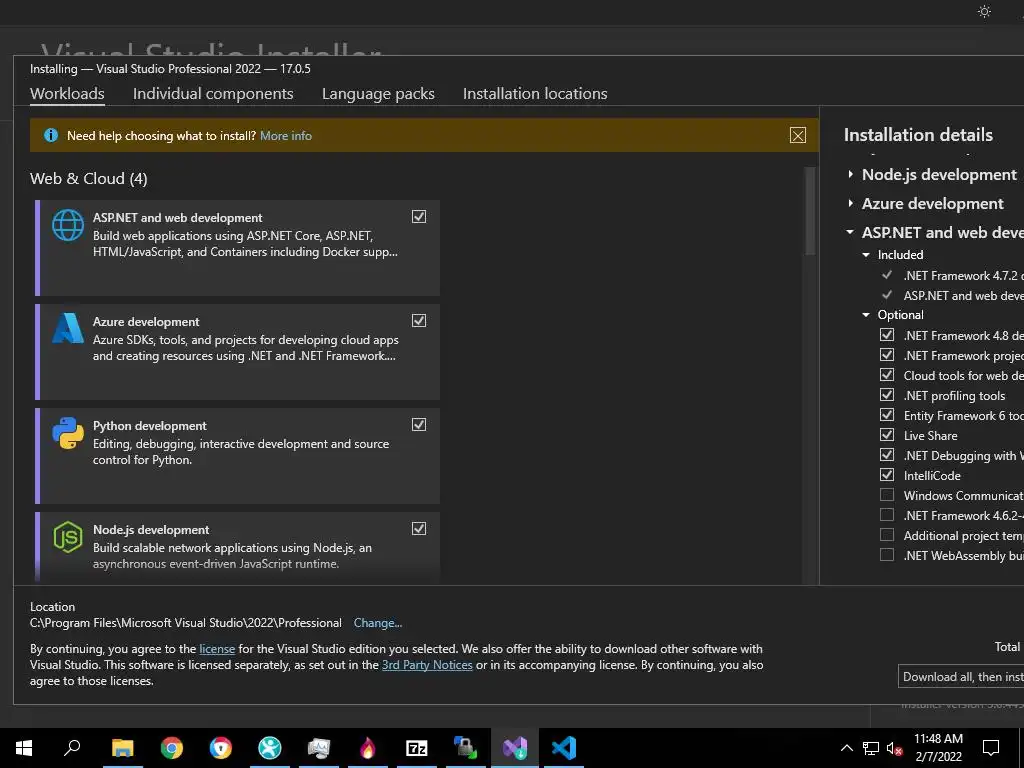Click 'Change...' install location link
The width and height of the screenshot is (1024, 768).
point(377,623)
